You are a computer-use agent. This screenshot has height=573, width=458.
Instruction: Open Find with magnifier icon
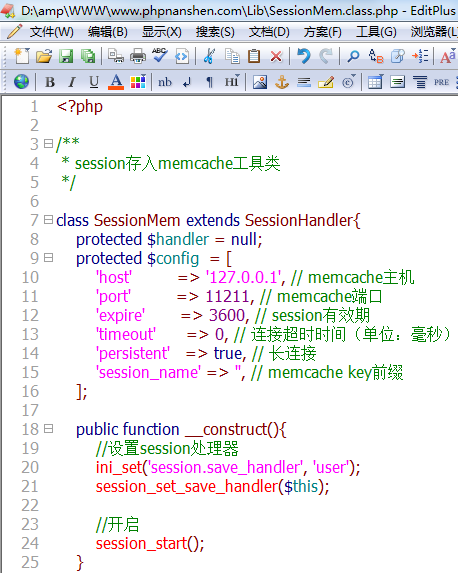[x=353, y=56]
